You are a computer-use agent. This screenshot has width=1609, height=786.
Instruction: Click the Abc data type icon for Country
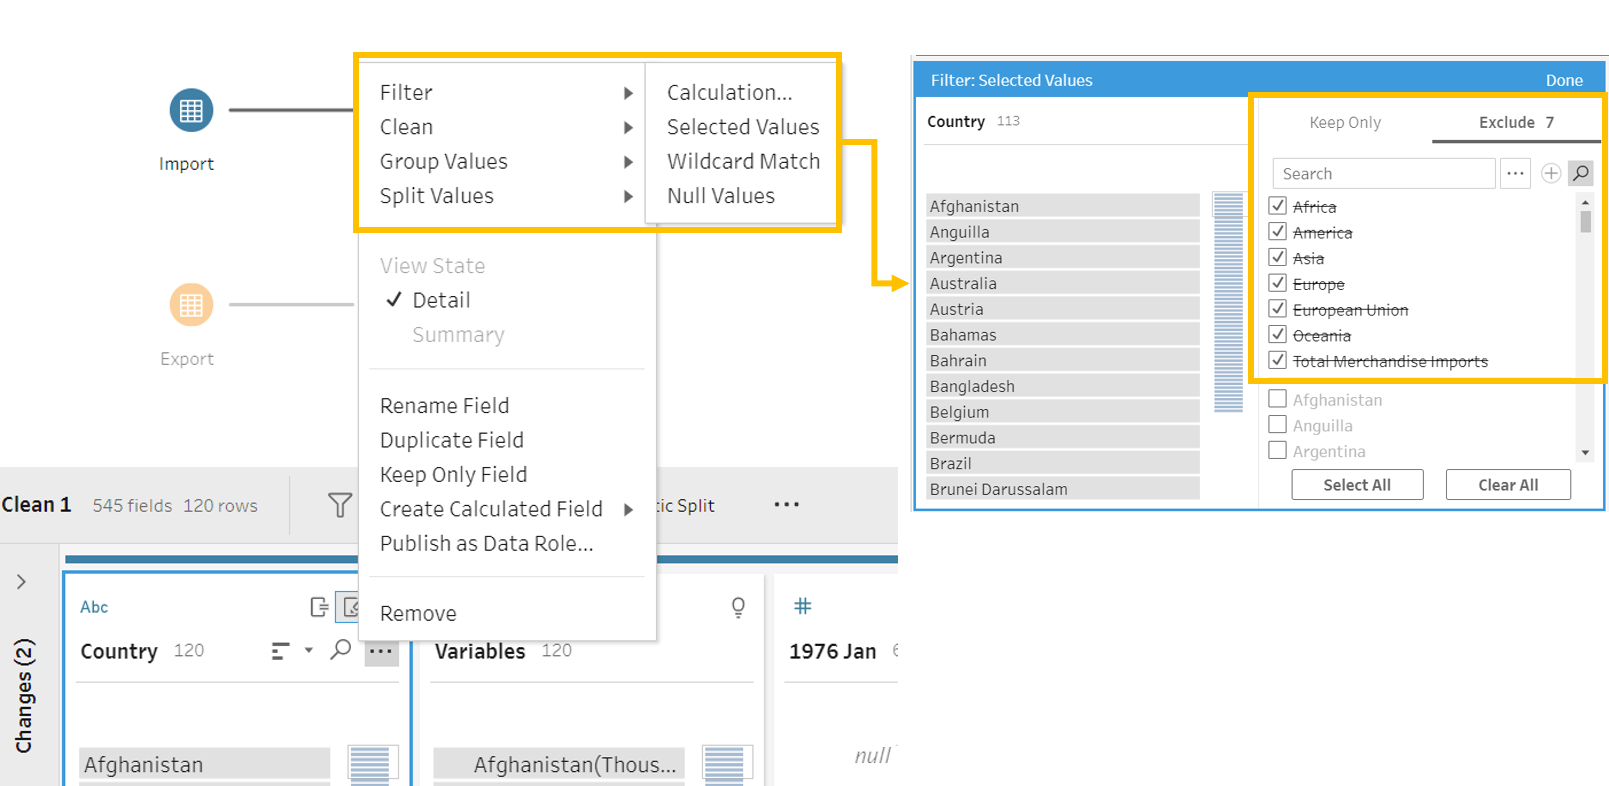pyautogui.click(x=94, y=607)
